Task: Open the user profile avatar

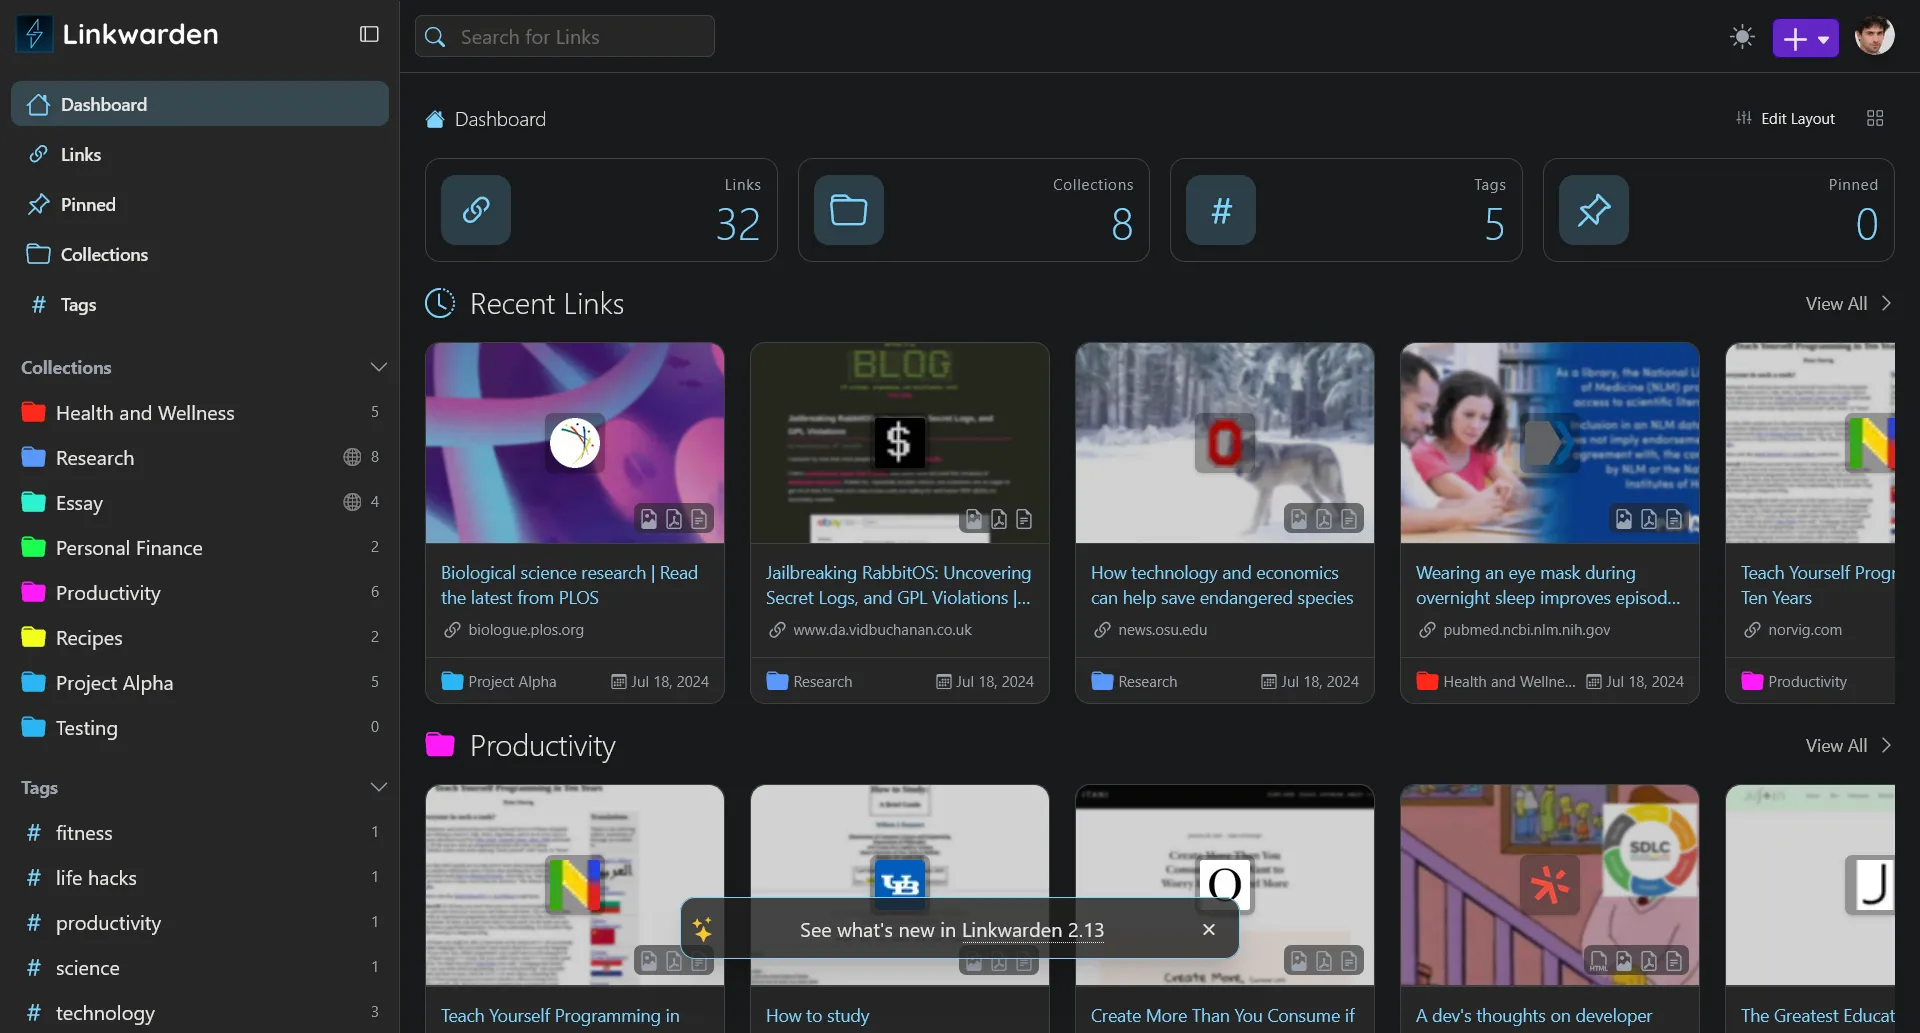Action: point(1874,37)
